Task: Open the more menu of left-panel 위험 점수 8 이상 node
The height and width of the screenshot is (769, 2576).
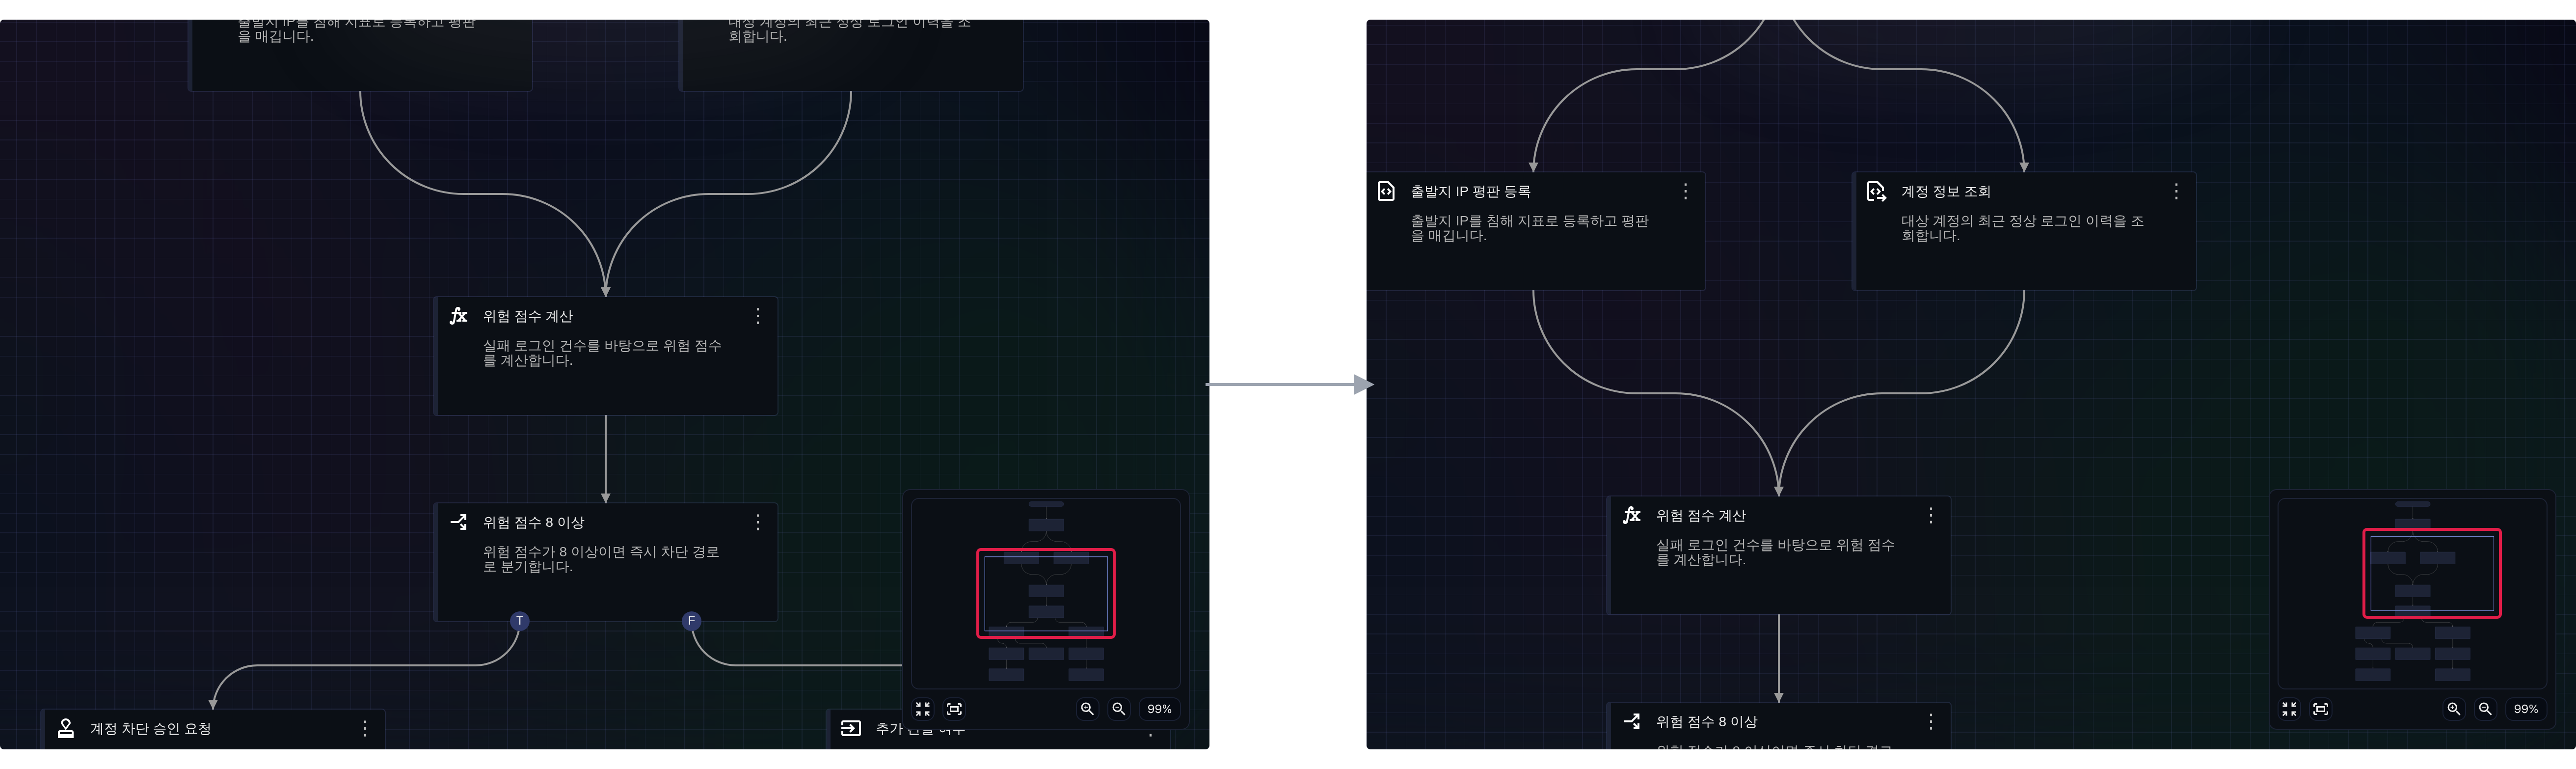Action: pyautogui.click(x=758, y=522)
